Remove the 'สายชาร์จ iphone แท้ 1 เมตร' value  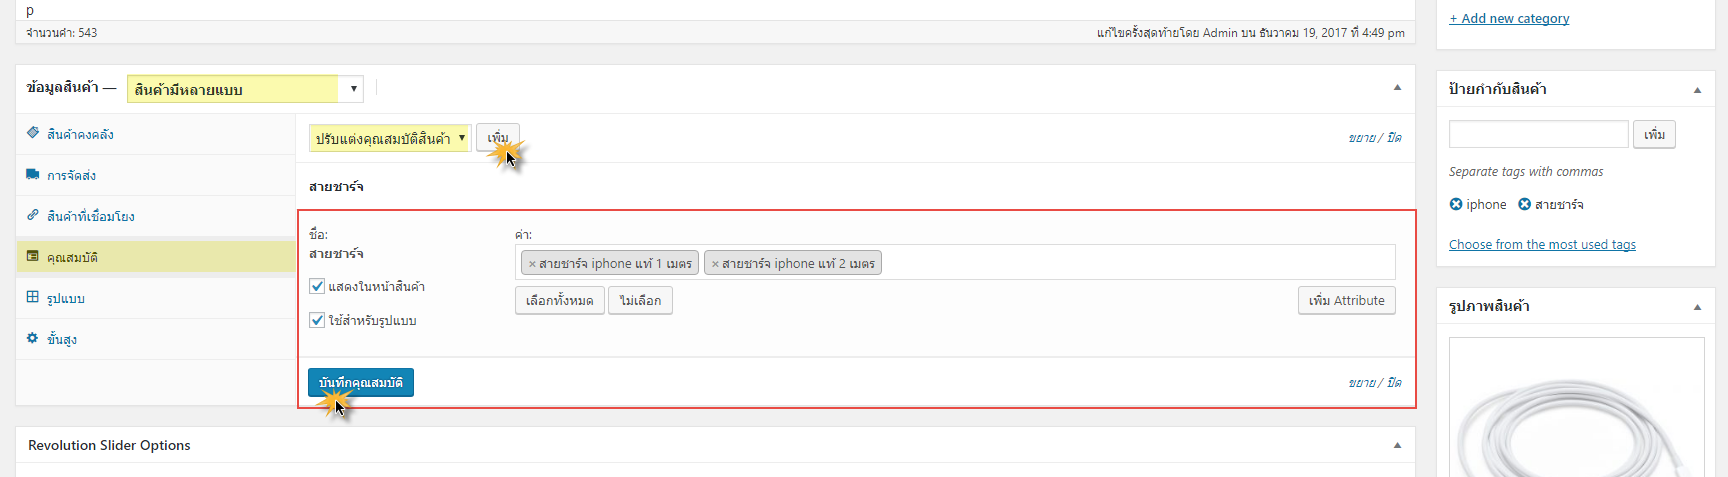[x=532, y=264]
